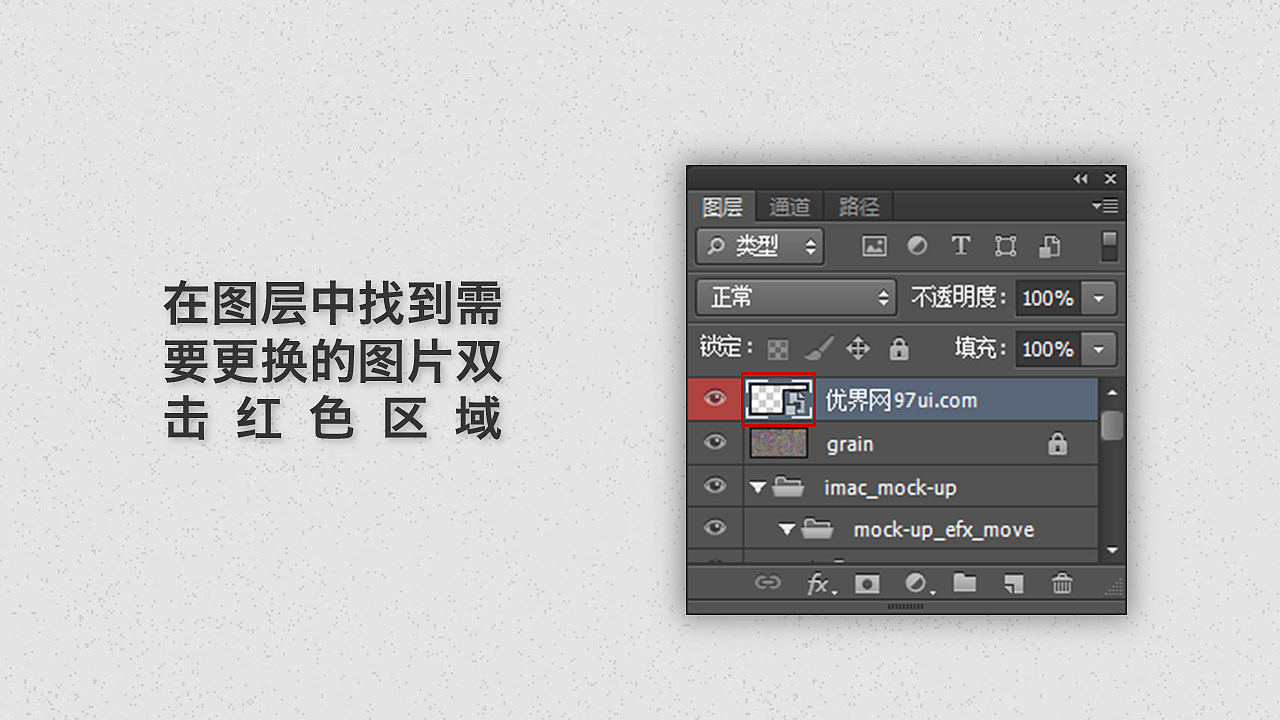Click the layers scrollbar down arrow
Viewport: 1280px width, 720px height.
(x=1112, y=551)
